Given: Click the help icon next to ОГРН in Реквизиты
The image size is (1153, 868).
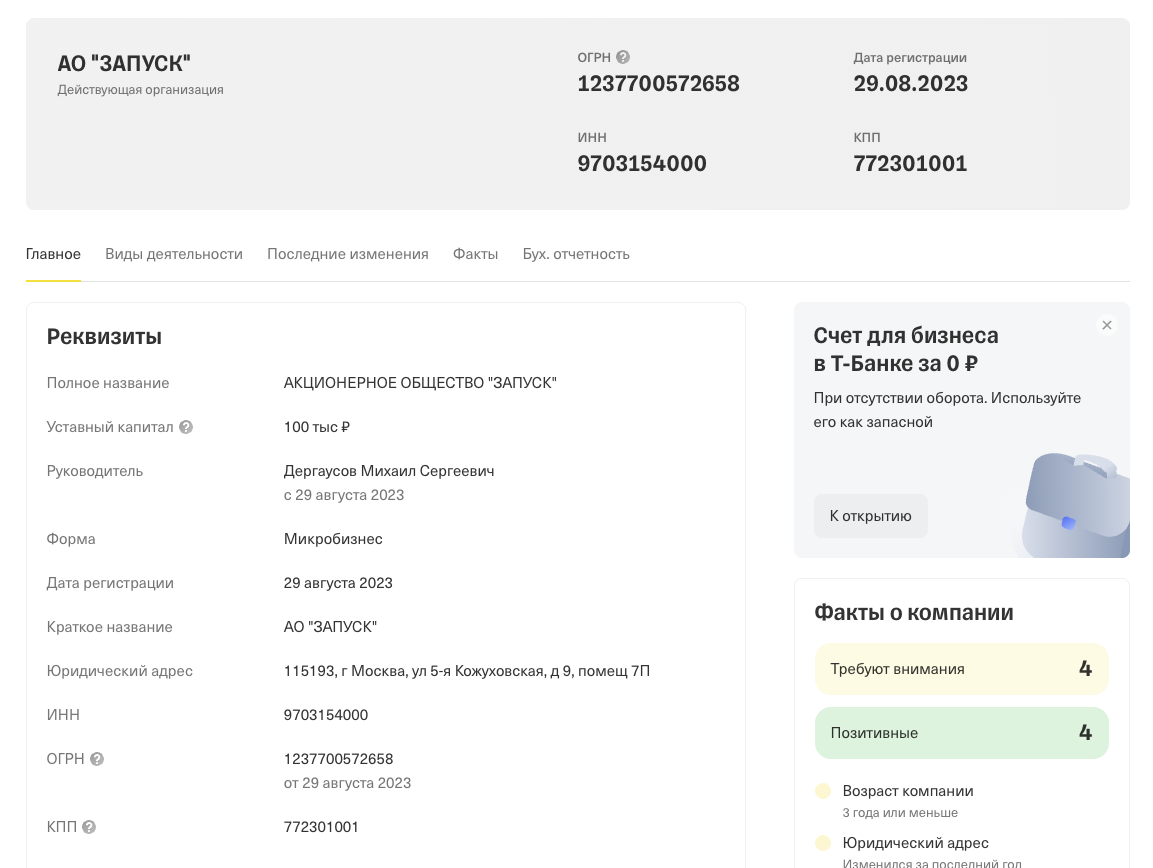Looking at the screenshot, I should click(97, 759).
